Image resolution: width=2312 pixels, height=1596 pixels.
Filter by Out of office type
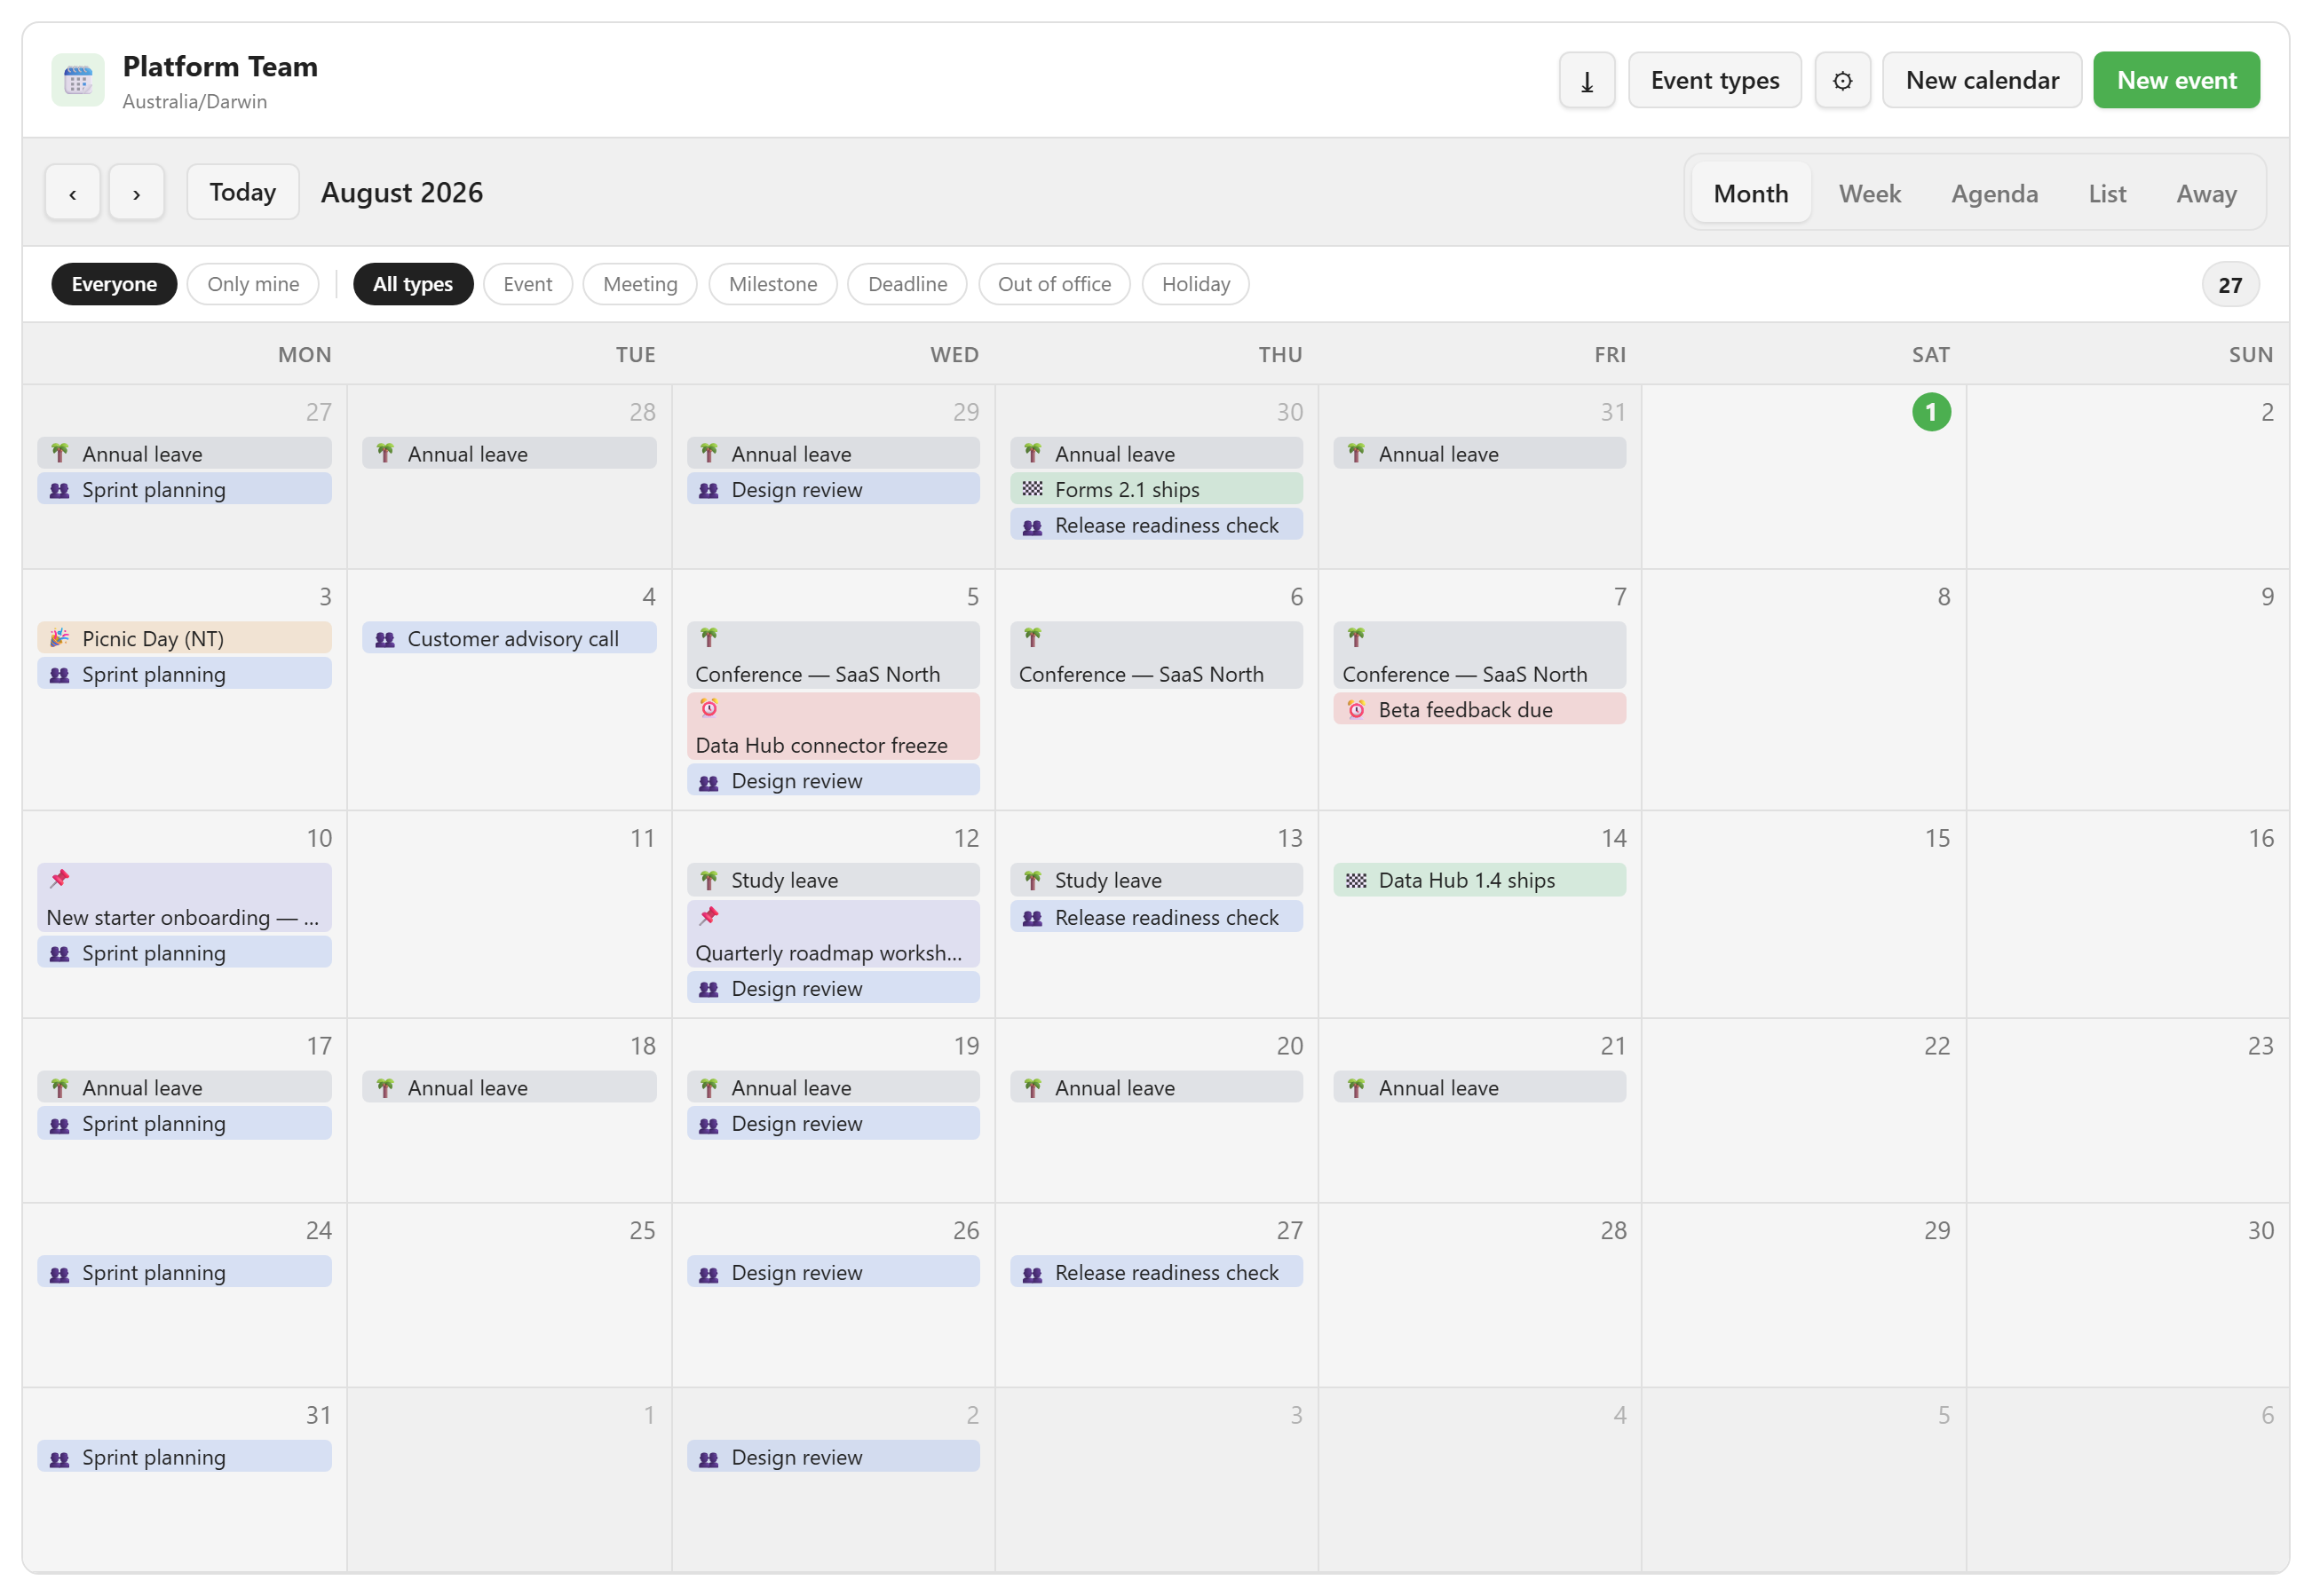click(x=1054, y=284)
